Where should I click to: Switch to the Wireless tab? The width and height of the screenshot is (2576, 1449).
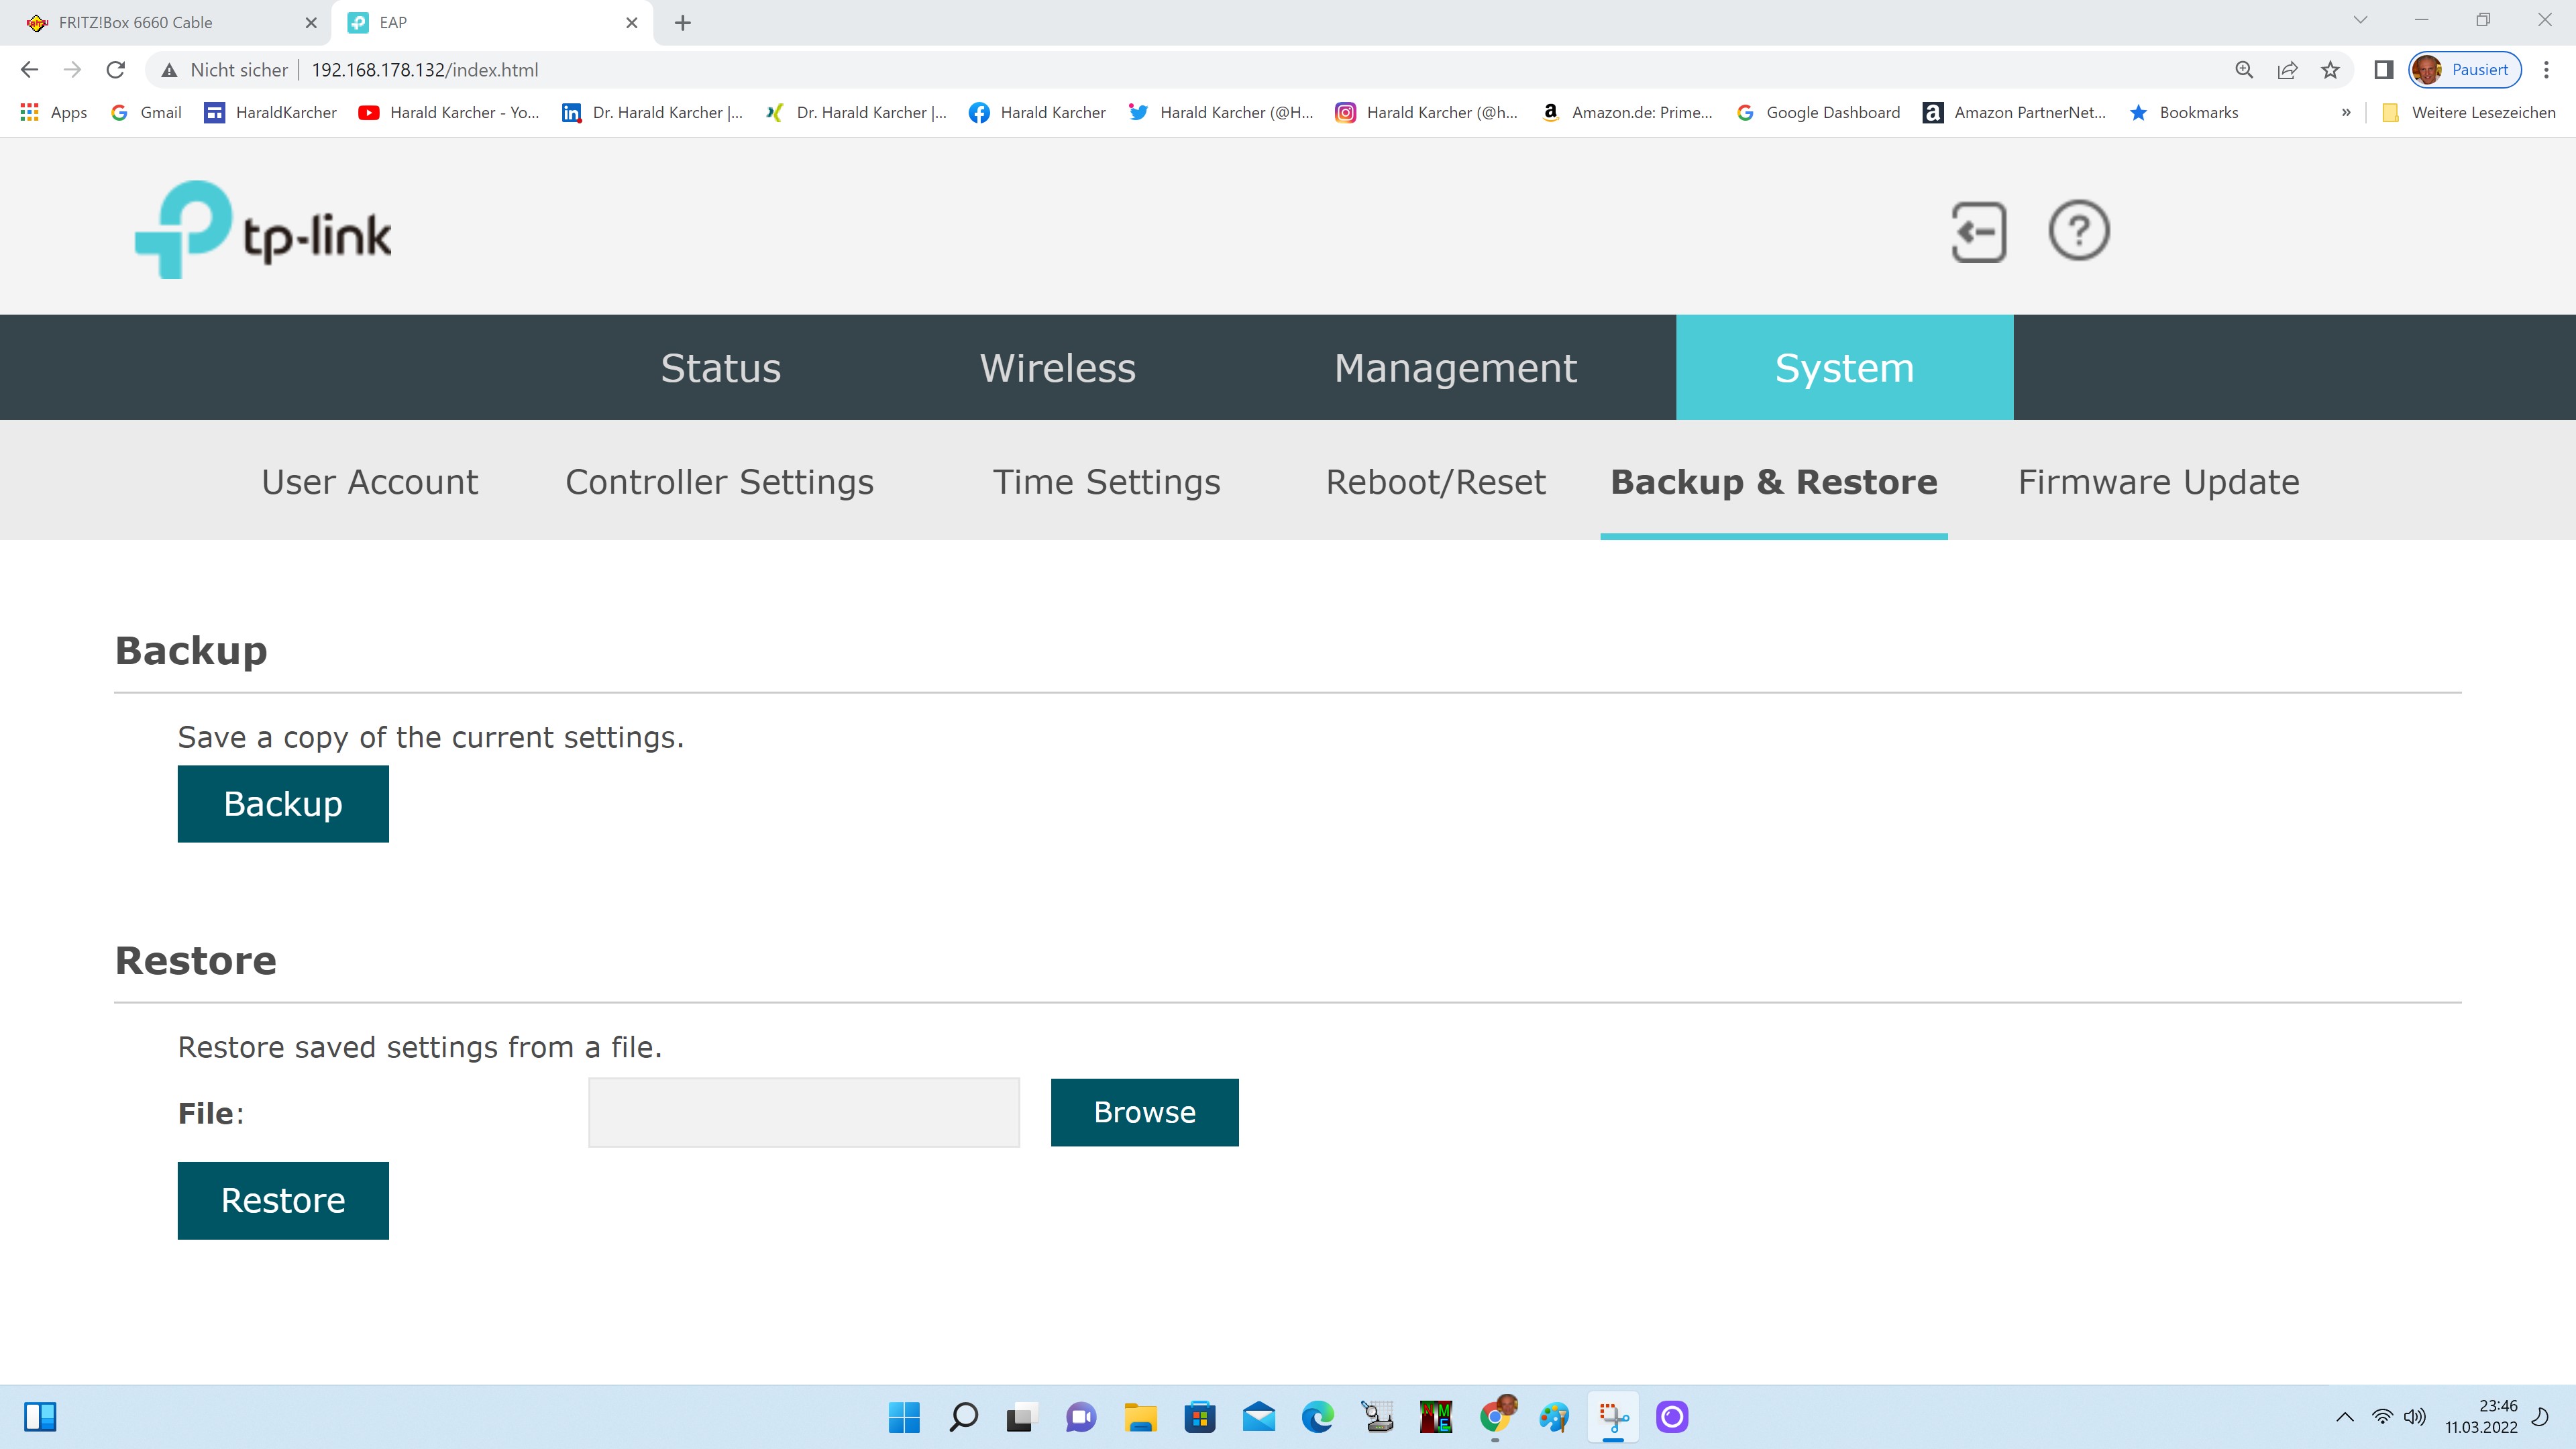coord(1057,368)
